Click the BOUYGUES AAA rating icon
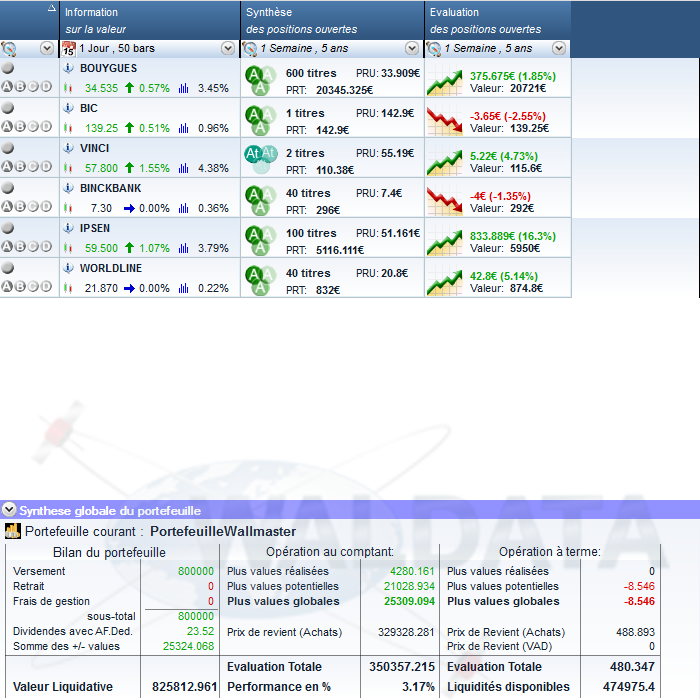The height and width of the screenshot is (700, 700). point(260,80)
